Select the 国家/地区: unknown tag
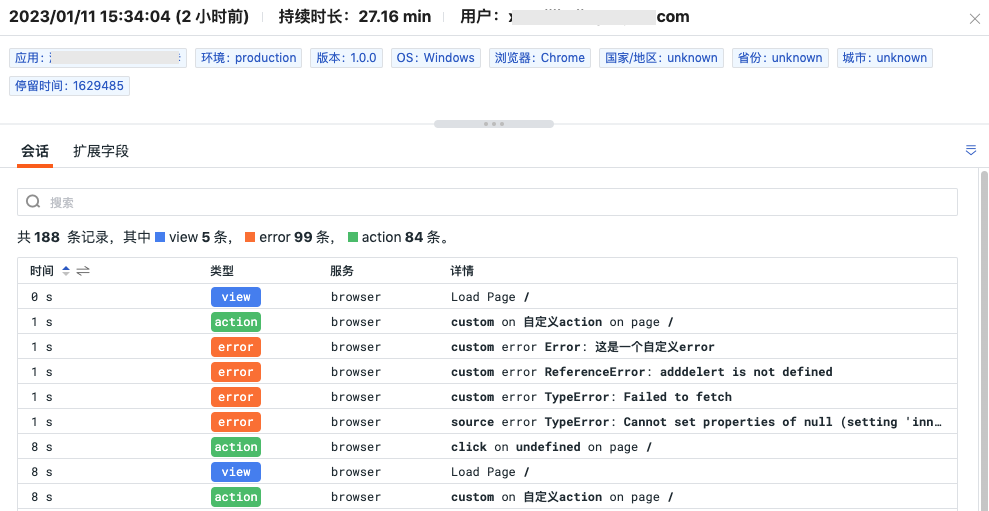989x511 pixels. (x=662, y=58)
